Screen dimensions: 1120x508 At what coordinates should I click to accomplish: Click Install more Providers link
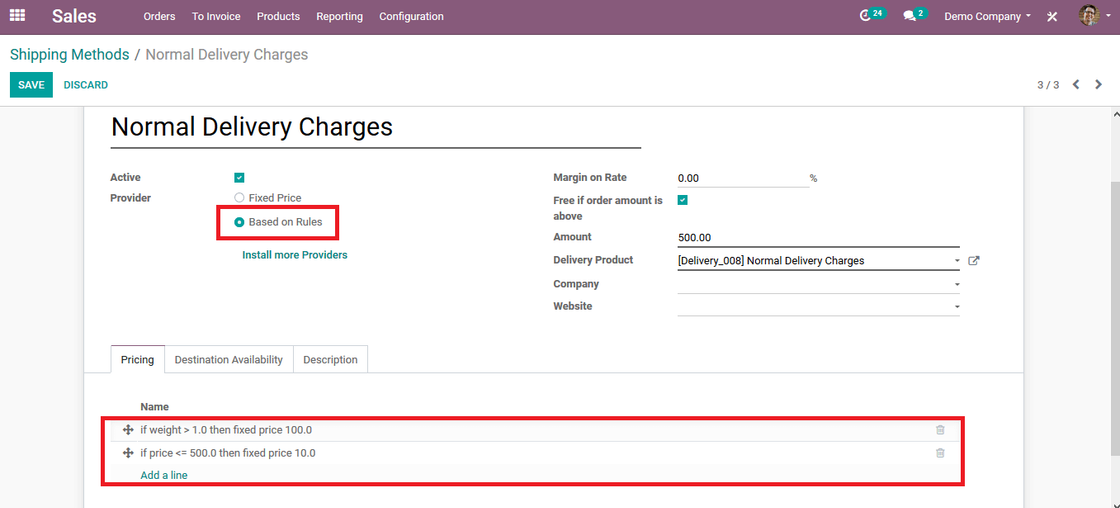[x=295, y=254]
